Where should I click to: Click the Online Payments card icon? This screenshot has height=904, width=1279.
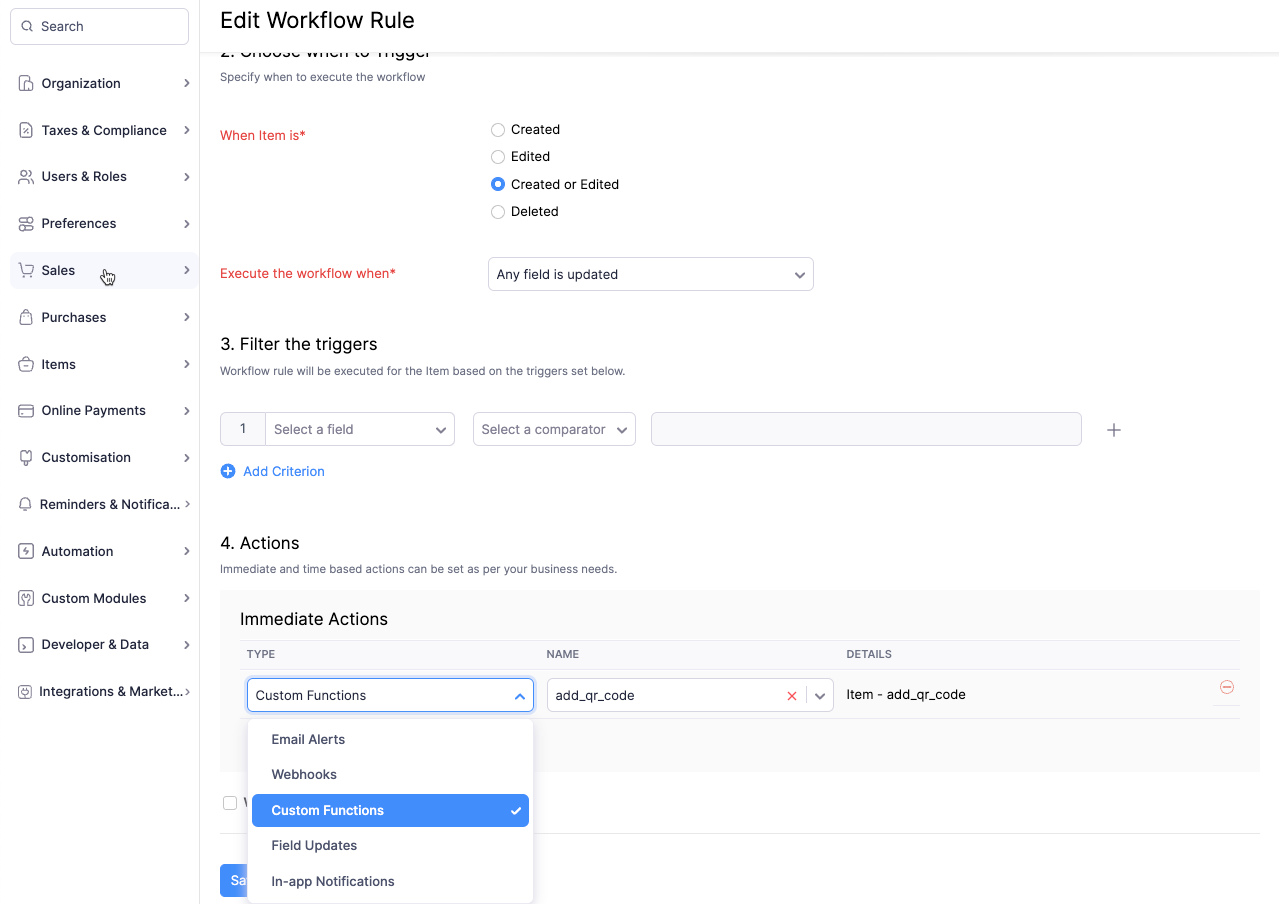point(26,411)
